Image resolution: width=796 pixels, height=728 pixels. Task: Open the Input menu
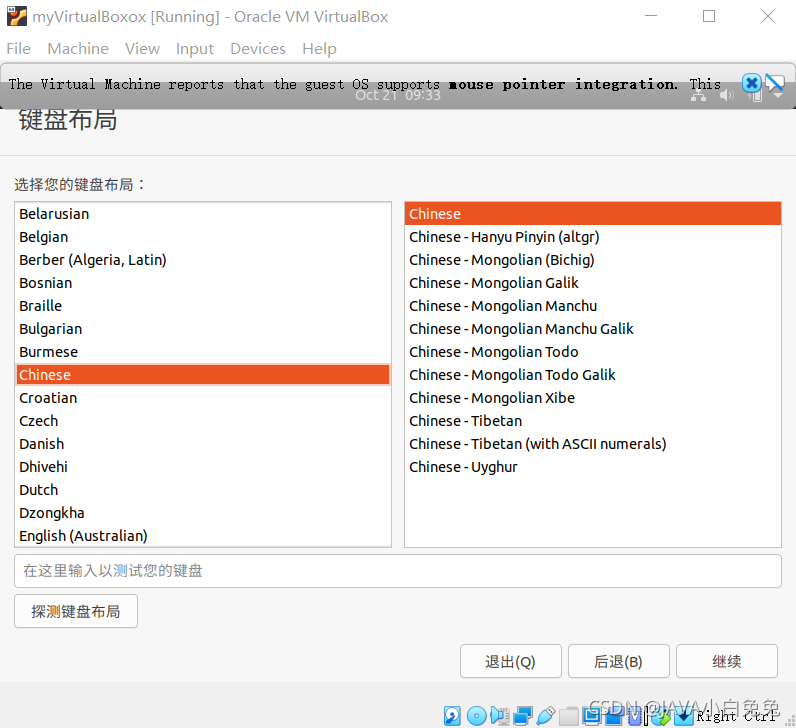click(x=195, y=49)
